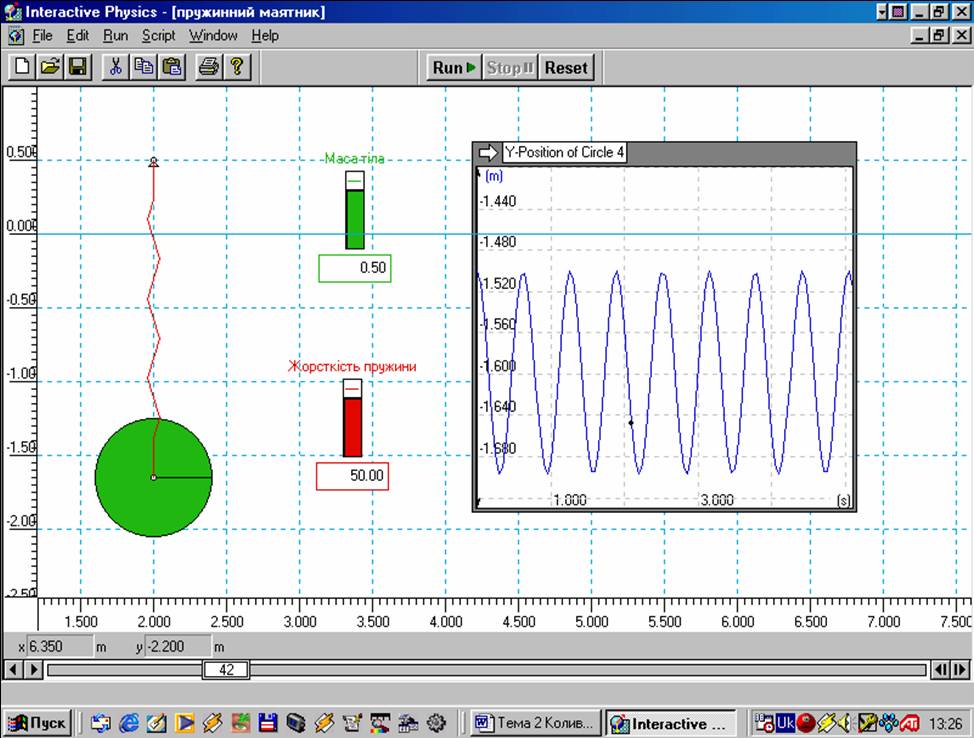Open the blue floppy disk quick launch icon
Viewport: 974px width, 738px height.
pos(268,722)
